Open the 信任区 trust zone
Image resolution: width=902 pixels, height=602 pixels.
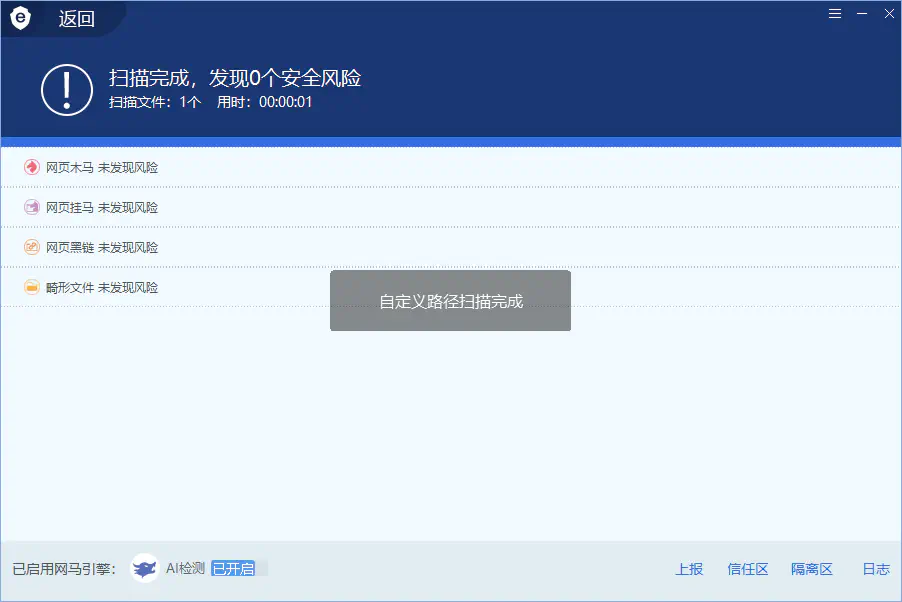747,568
